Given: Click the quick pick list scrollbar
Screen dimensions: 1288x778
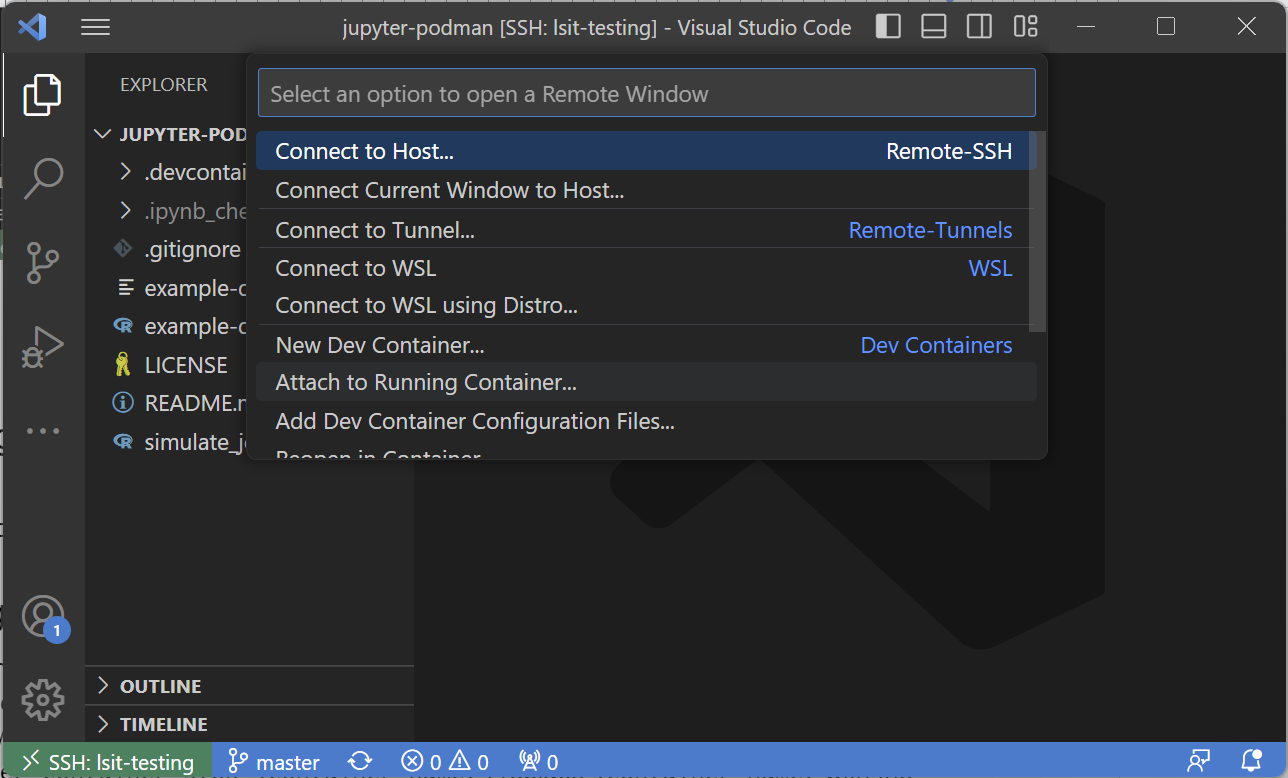Looking at the screenshot, I should tap(1038, 232).
